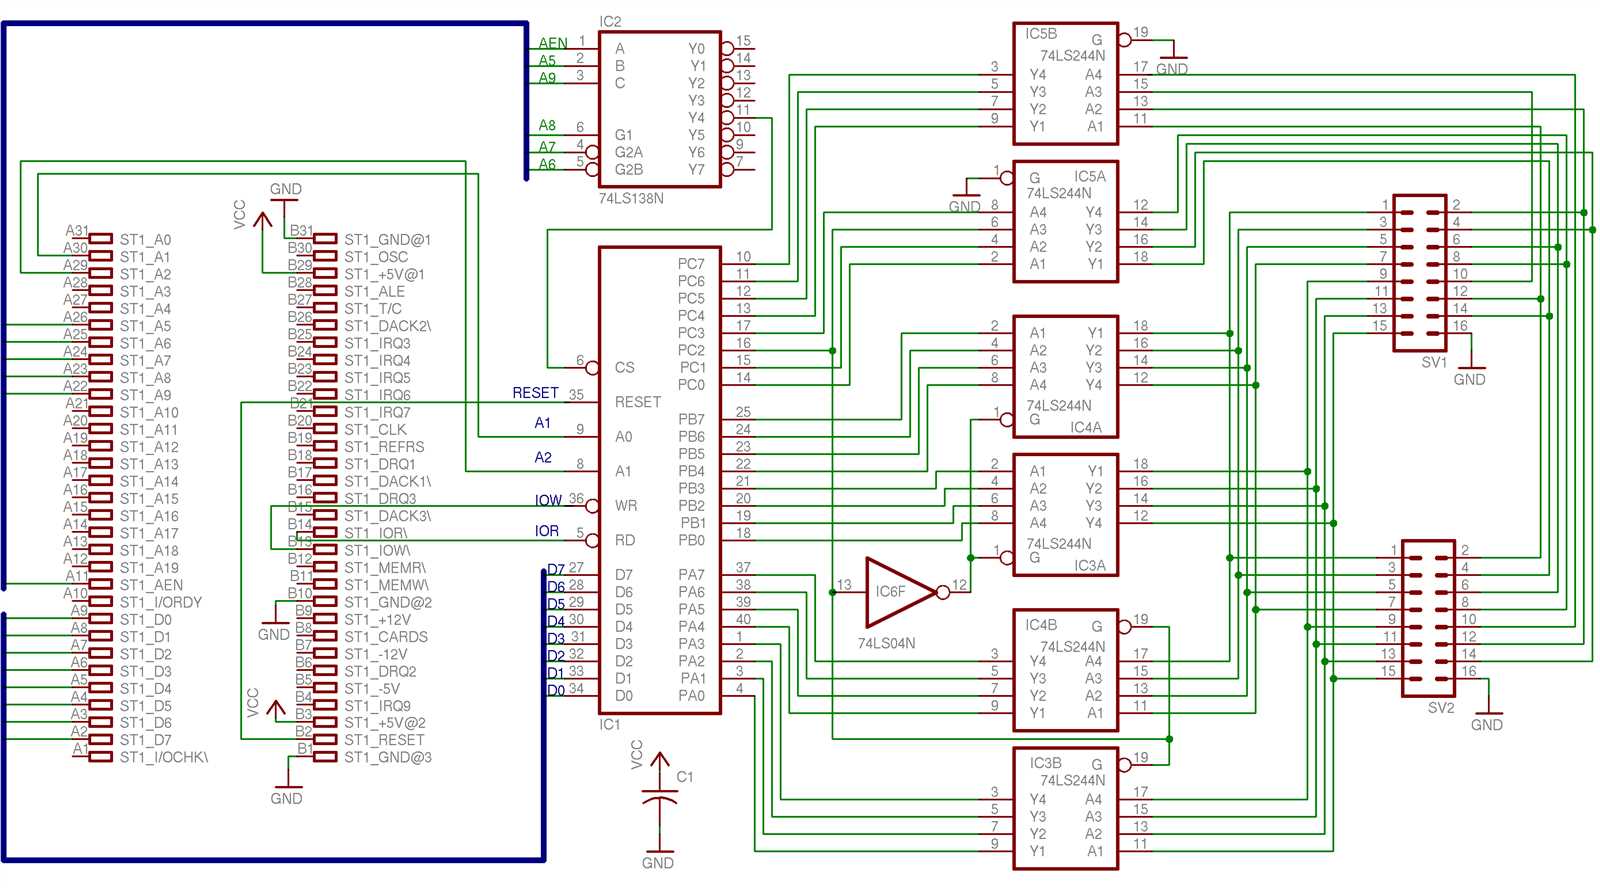This screenshot has width=1600, height=890.
Task: Click the ground symbol left of IC5A
Action: point(965,195)
